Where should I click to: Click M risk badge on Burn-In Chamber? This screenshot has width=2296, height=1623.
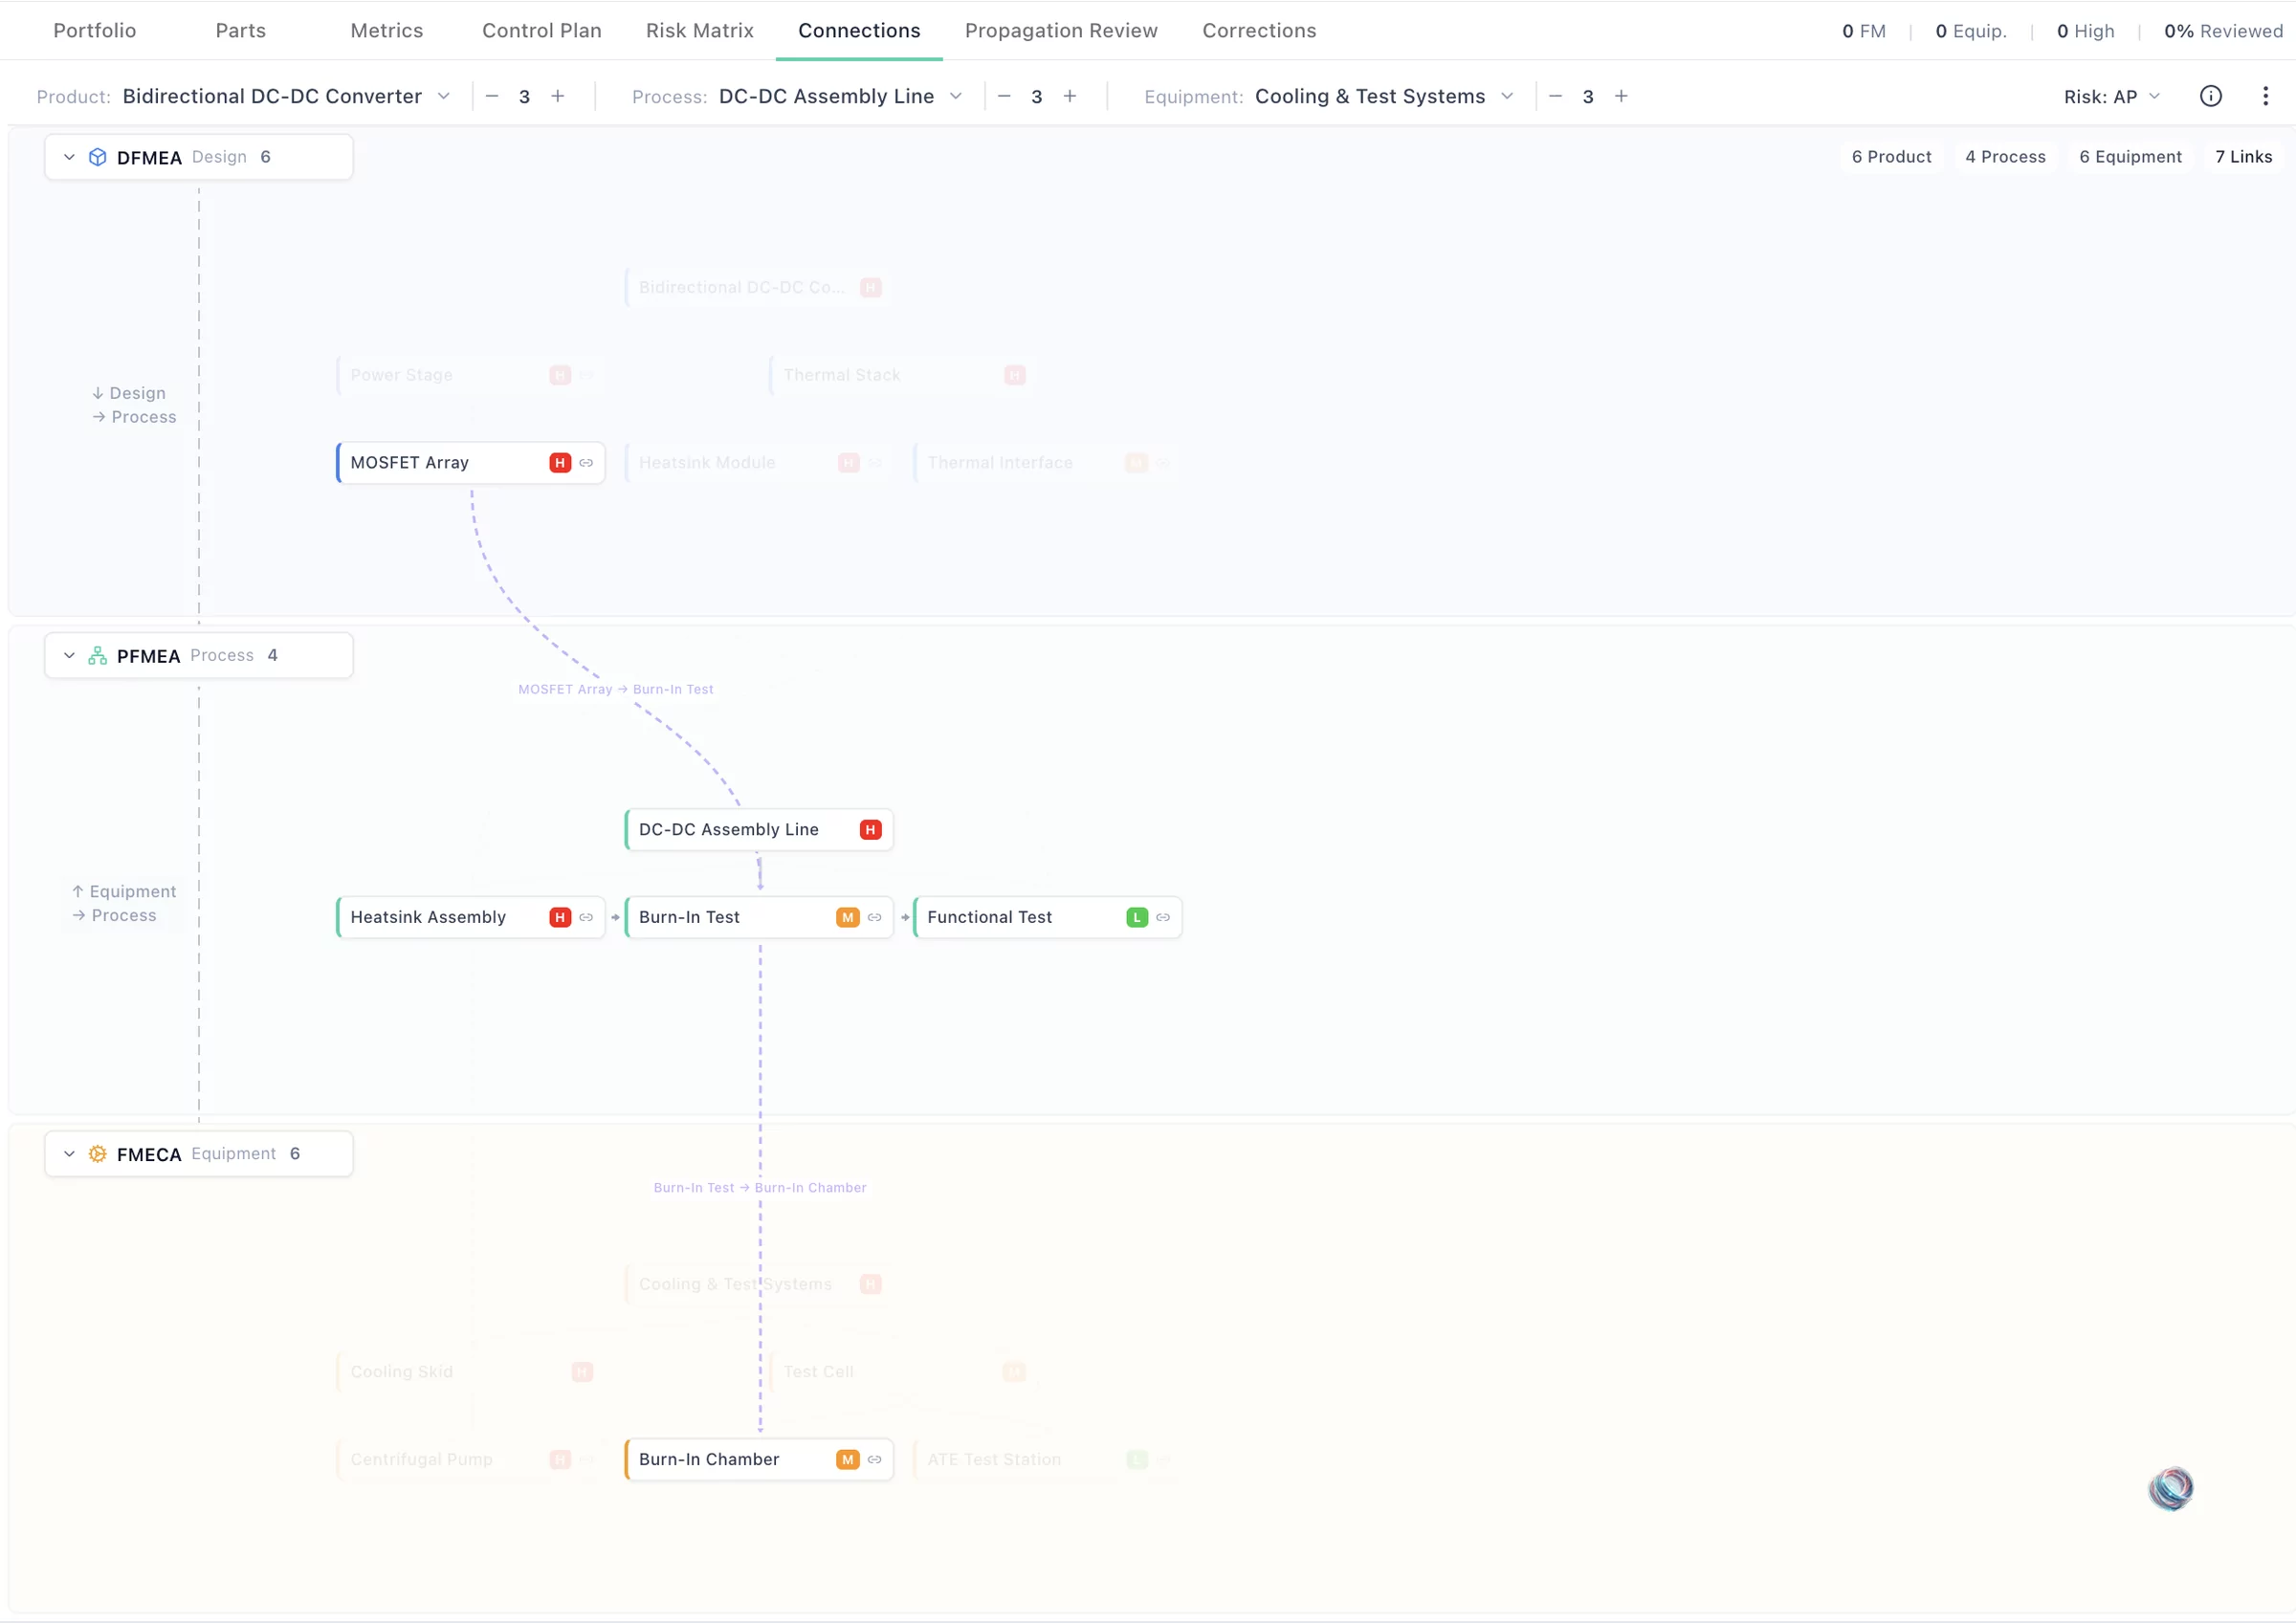pos(848,1459)
